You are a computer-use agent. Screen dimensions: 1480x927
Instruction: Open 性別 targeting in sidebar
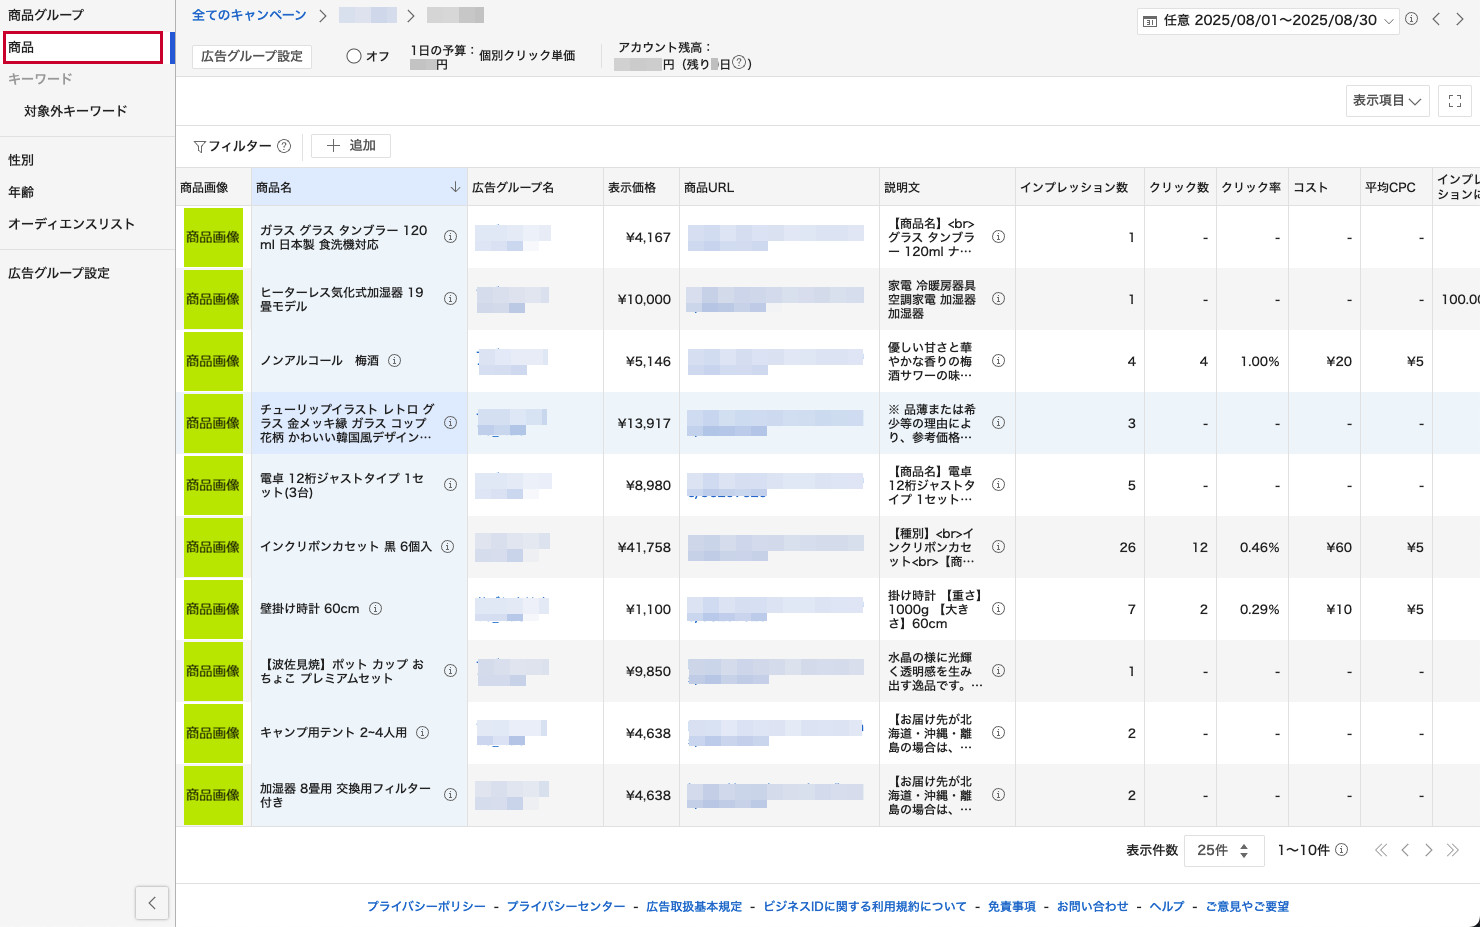(x=21, y=160)
